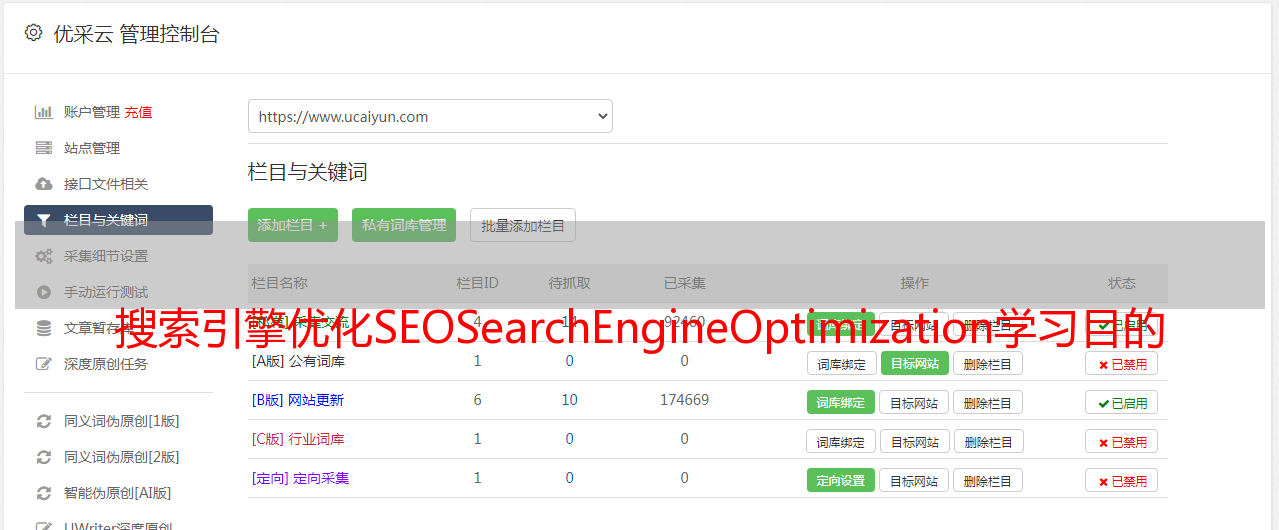Open 智能伪原创[AI版] in the sidebar
Screen dimensions: 1279x530
point(118,493)
